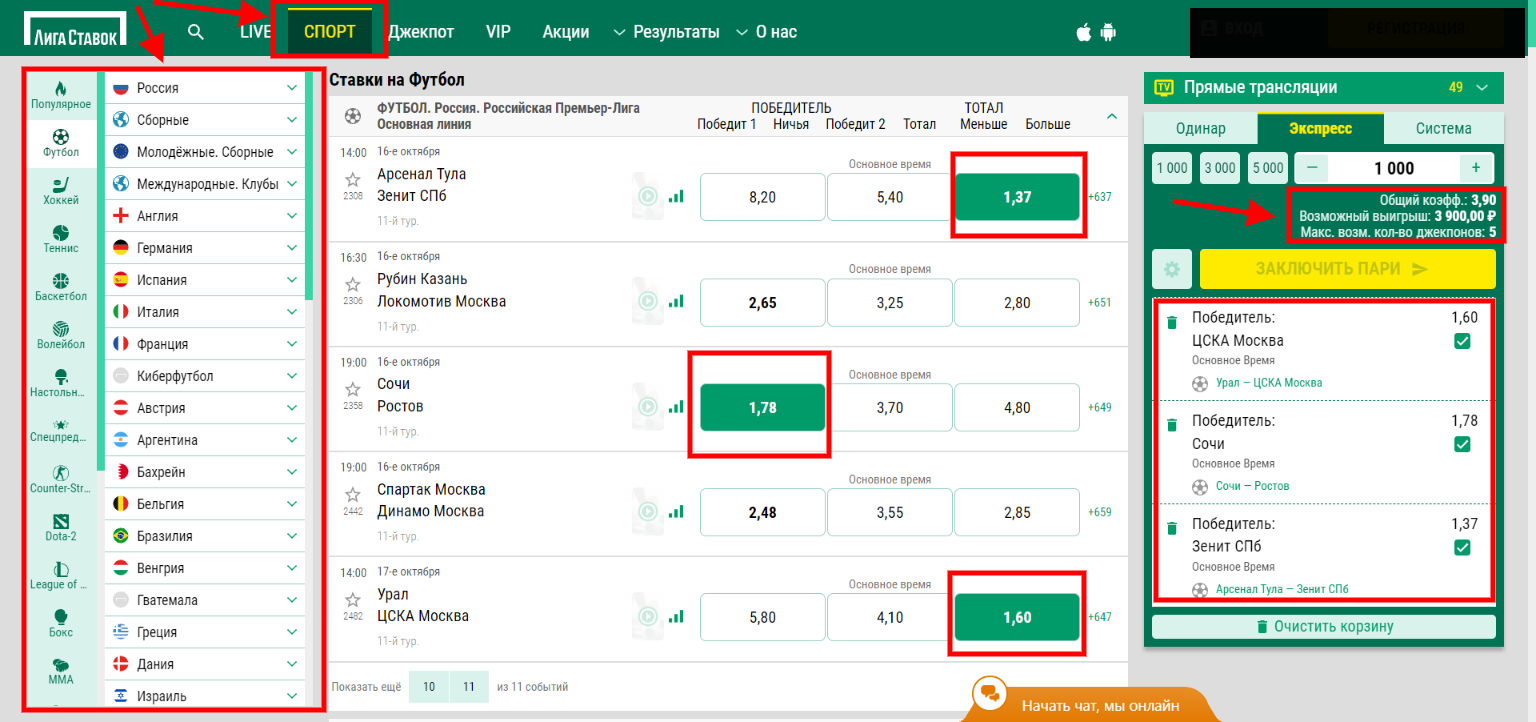This screenshot has width=1536, height=722.
Task: Open the Android app download icon
Action: pos(1107,32)
